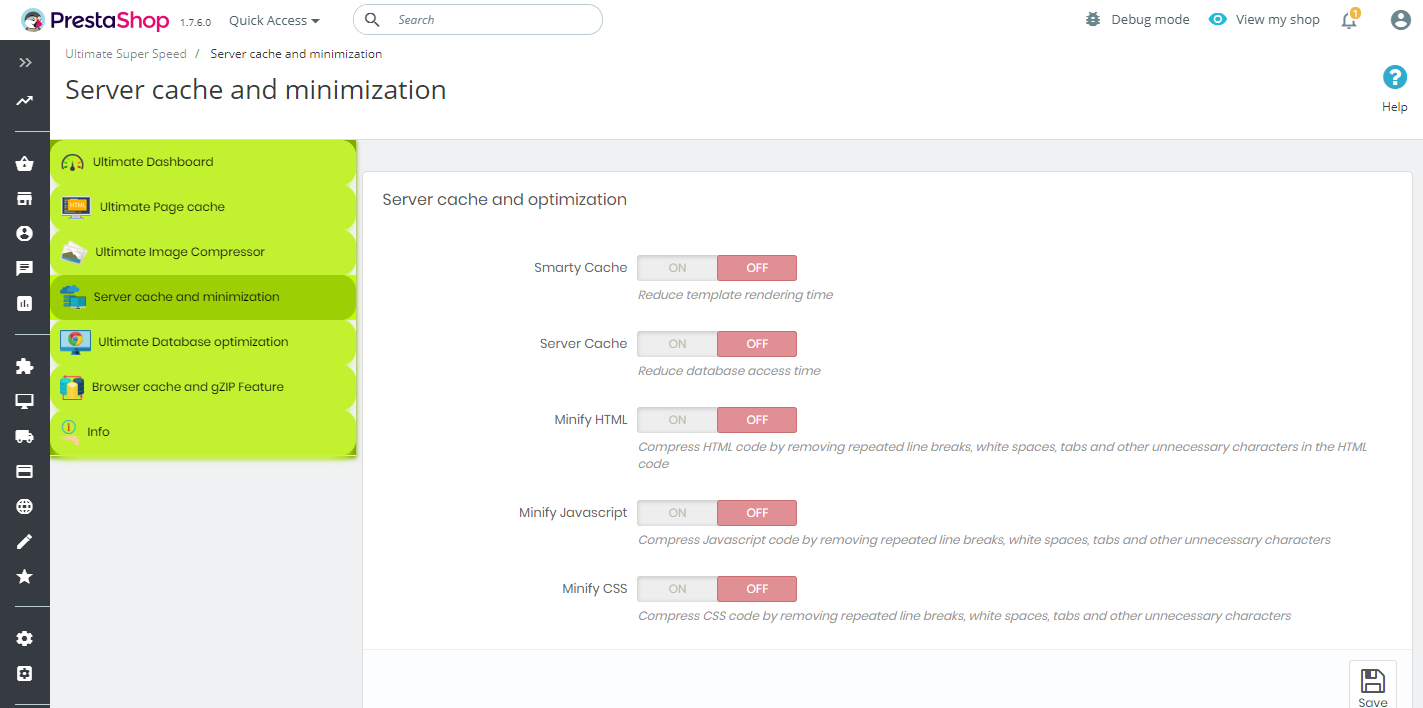Viewport: 1423px width, 708px height.
Task: Open Shipping via the truck sidebar icon
Action: (x=25, y=436)
